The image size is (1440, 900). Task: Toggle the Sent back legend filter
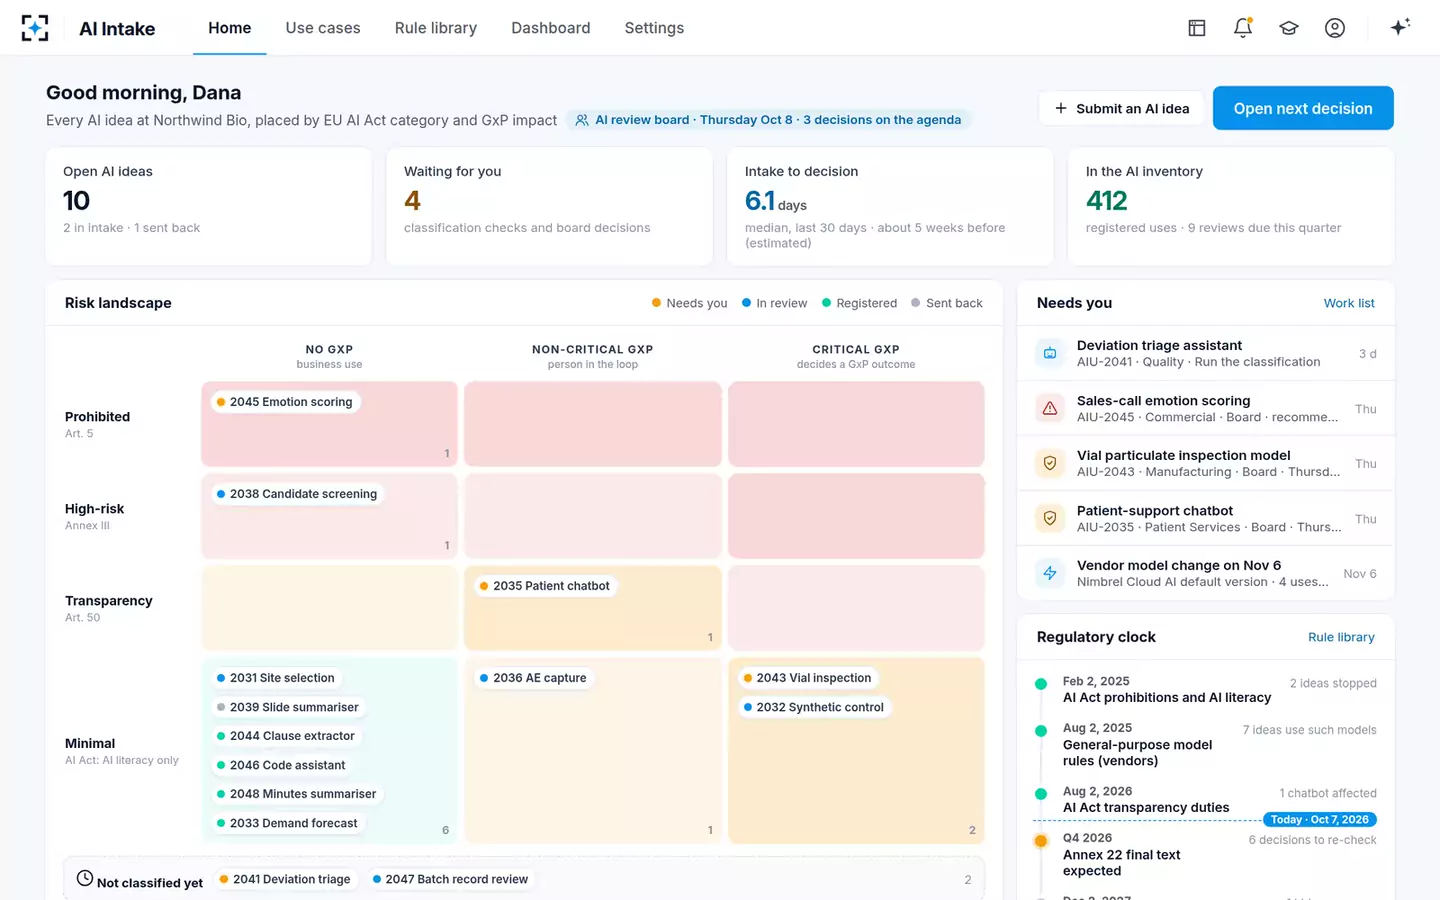click(x=947, y=303)
